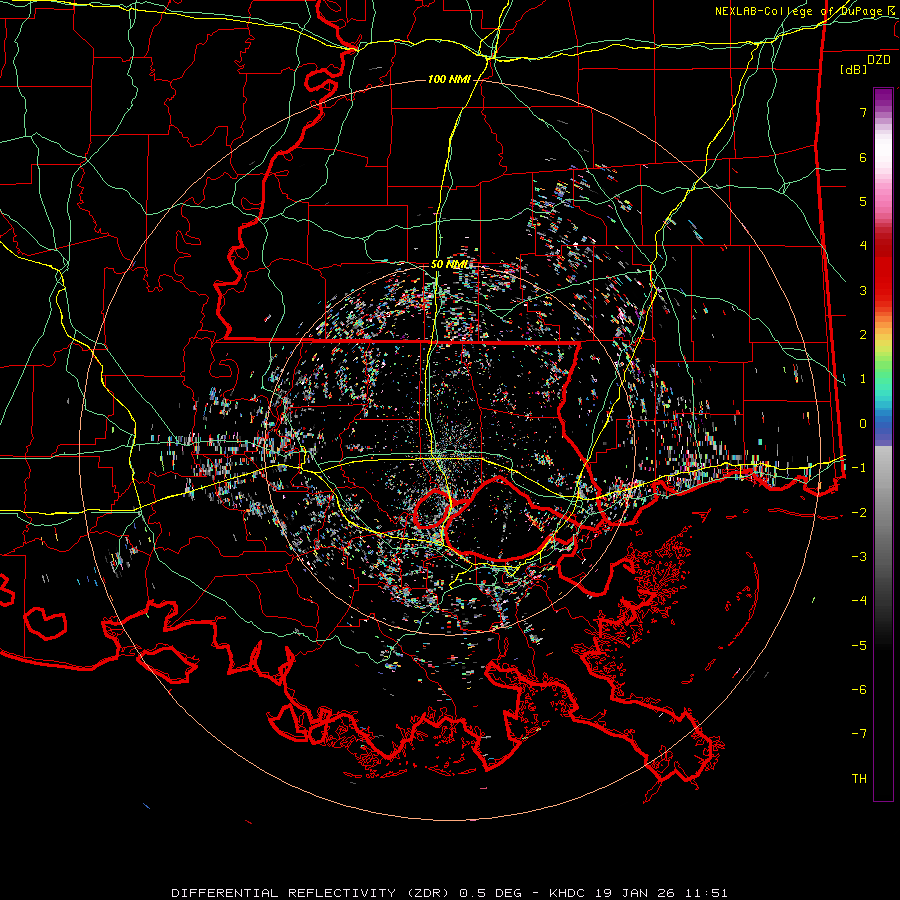Image resolution: width=900 pixels, height=900 pixels.
Task: Click the "DZD" legend title
Action: [x=879, y=60]
